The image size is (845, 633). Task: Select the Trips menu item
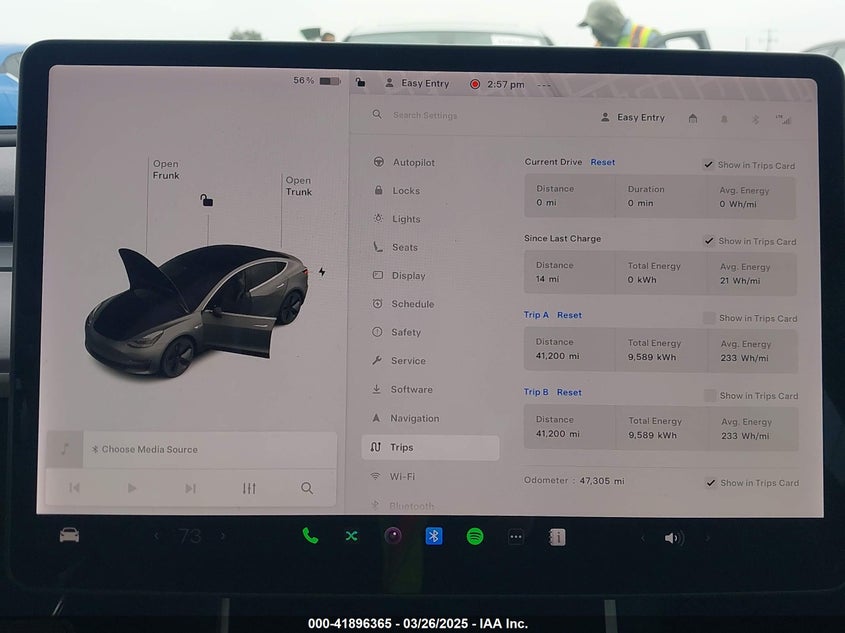430,447
